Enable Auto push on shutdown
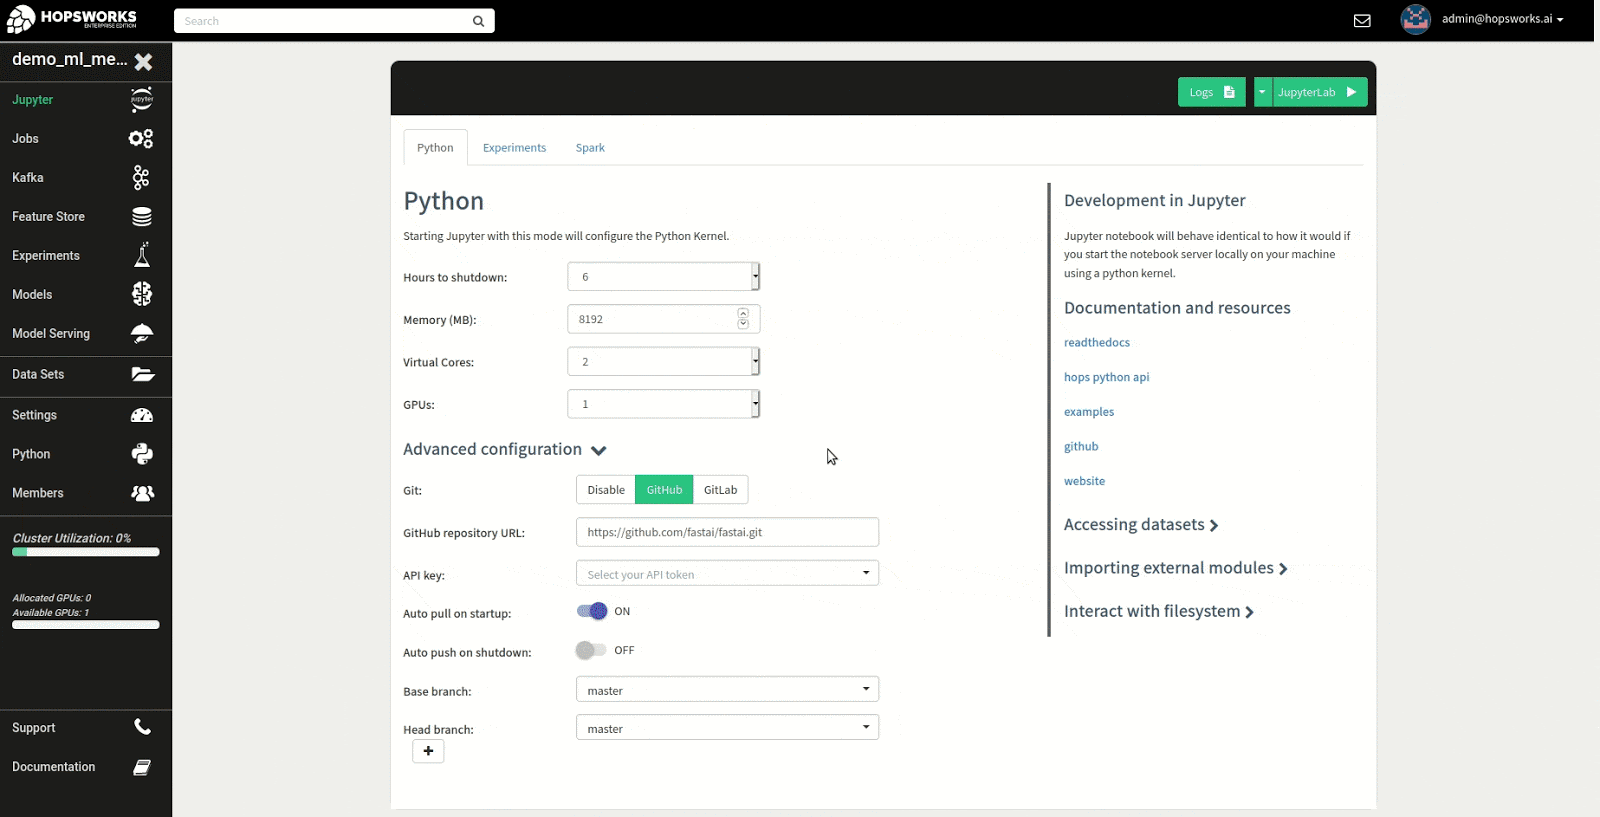This screenshot has width=1600, height=817. point(591,650)
